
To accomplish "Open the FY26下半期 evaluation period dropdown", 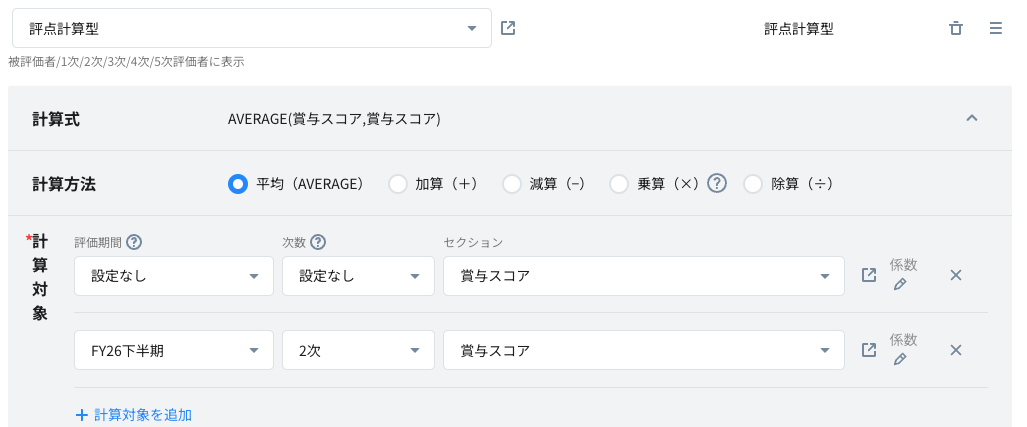I will coord(174,350).
